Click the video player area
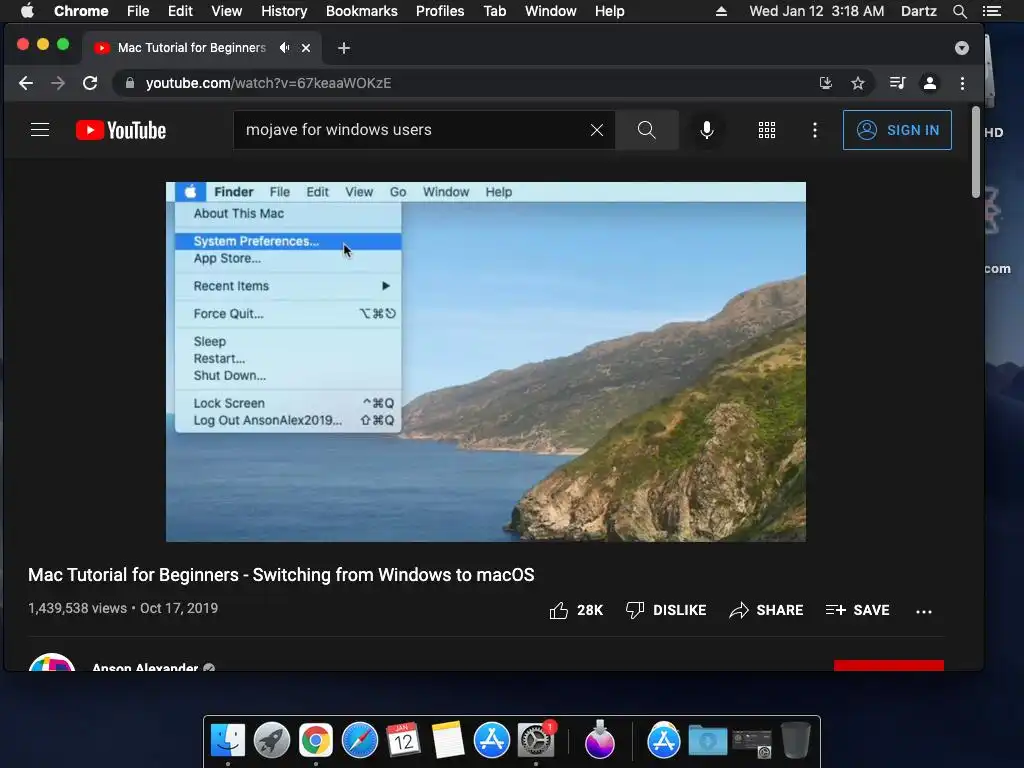This screenshot has width=1024, height=768. click(x=485, y=361)
